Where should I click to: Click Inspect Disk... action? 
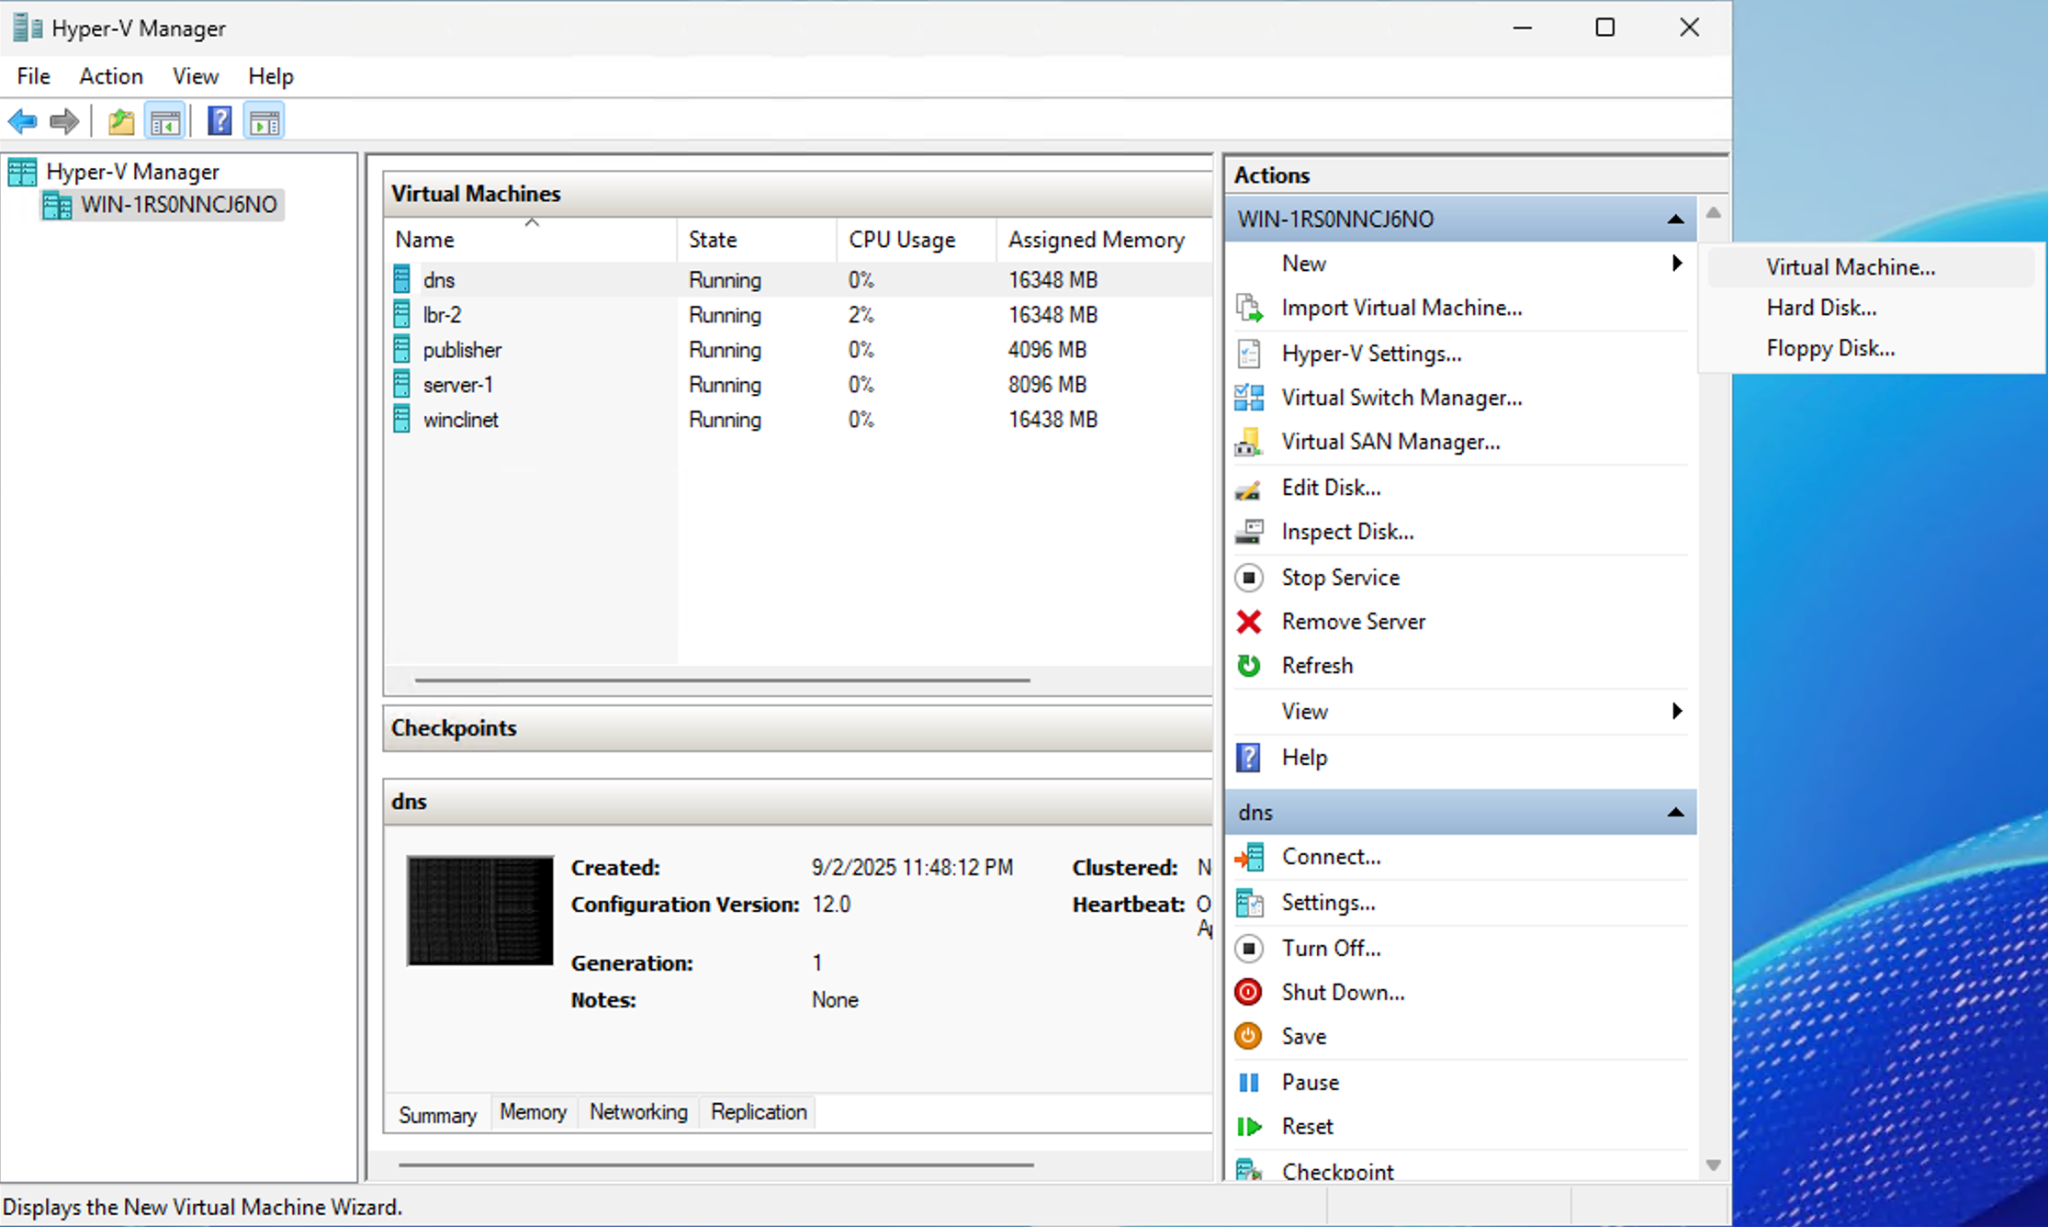[1347, 532]
